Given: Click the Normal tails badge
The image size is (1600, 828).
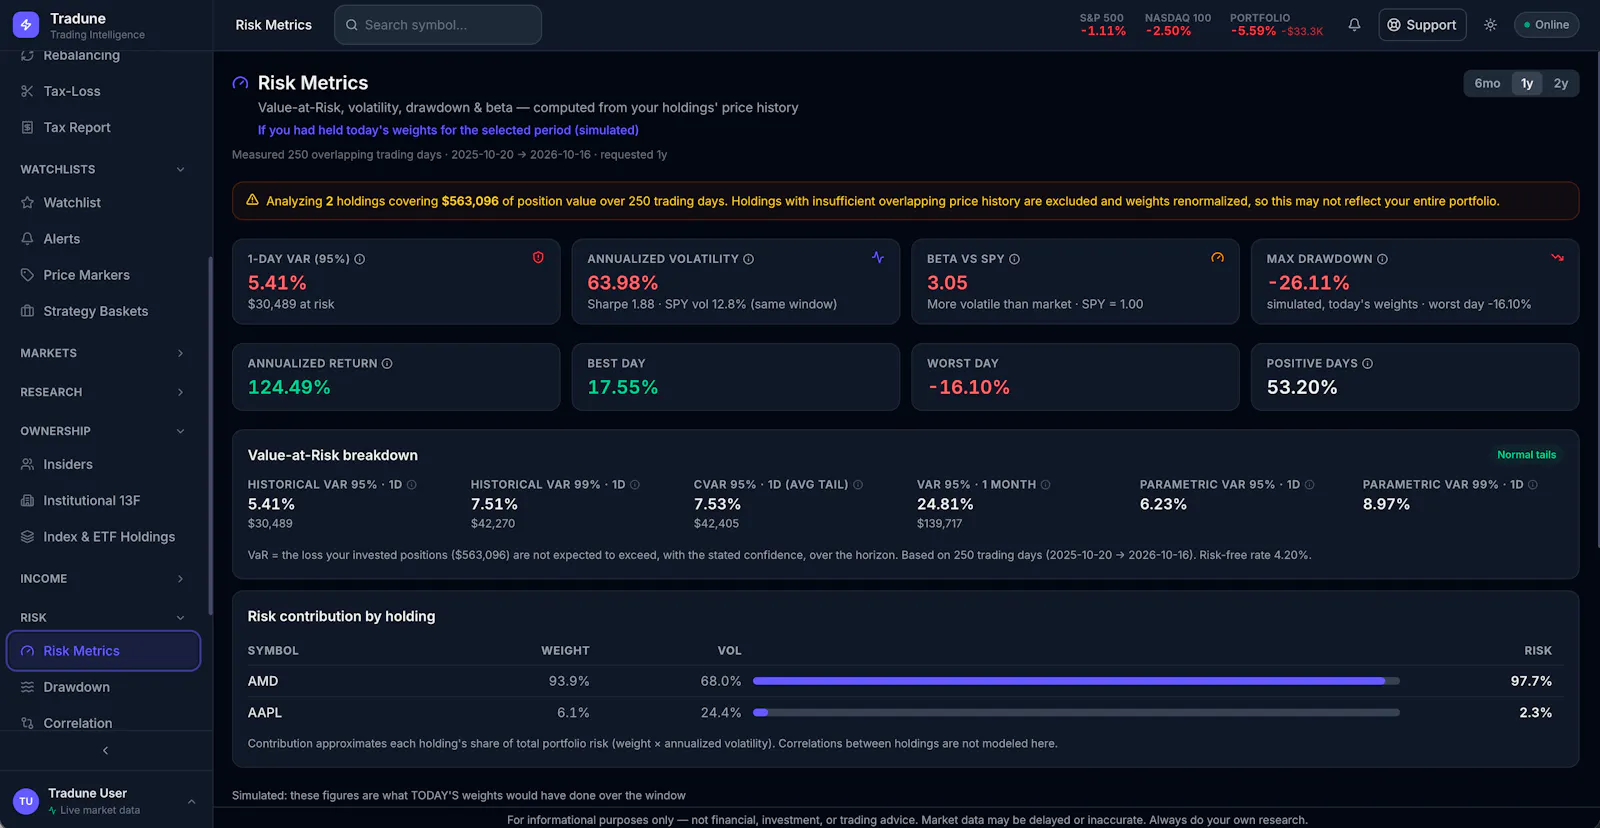Looking at the screenshot, I should (x=1526, y=455).
